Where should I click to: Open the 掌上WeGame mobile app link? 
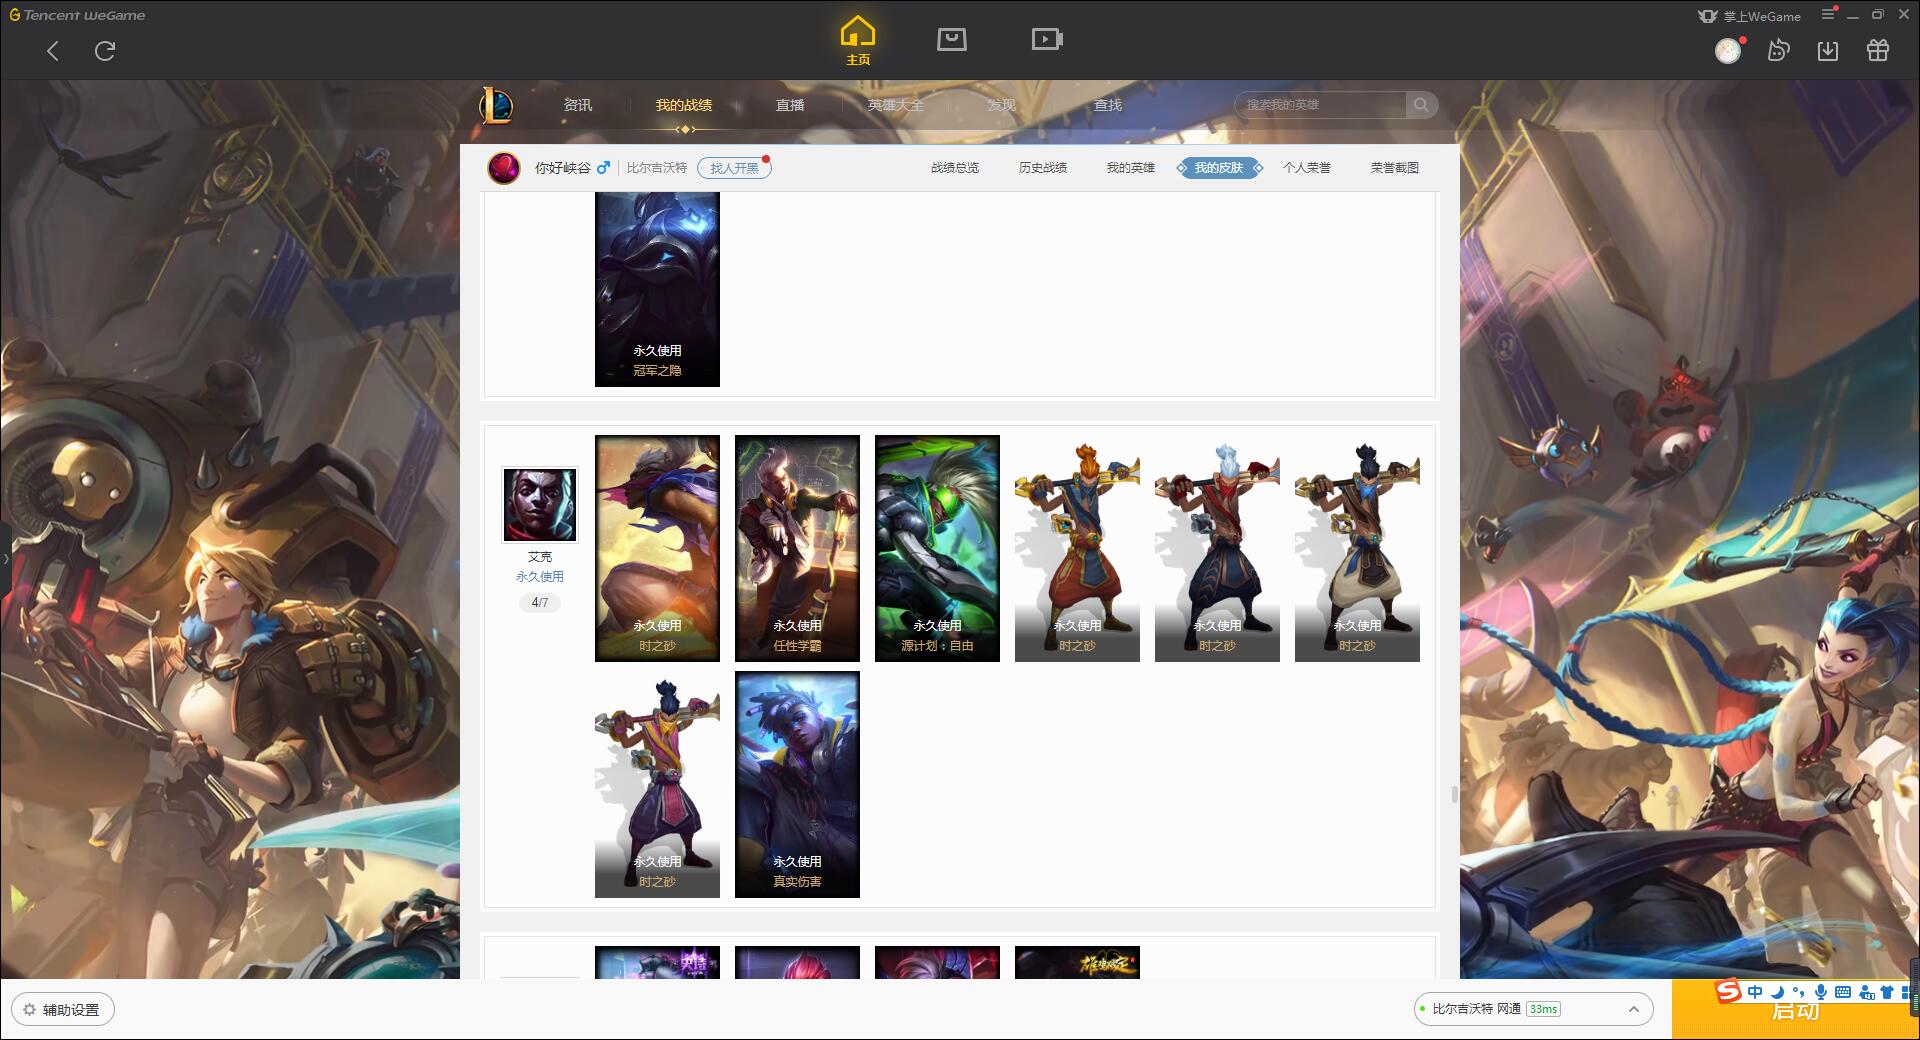[x=1749, y=16]
